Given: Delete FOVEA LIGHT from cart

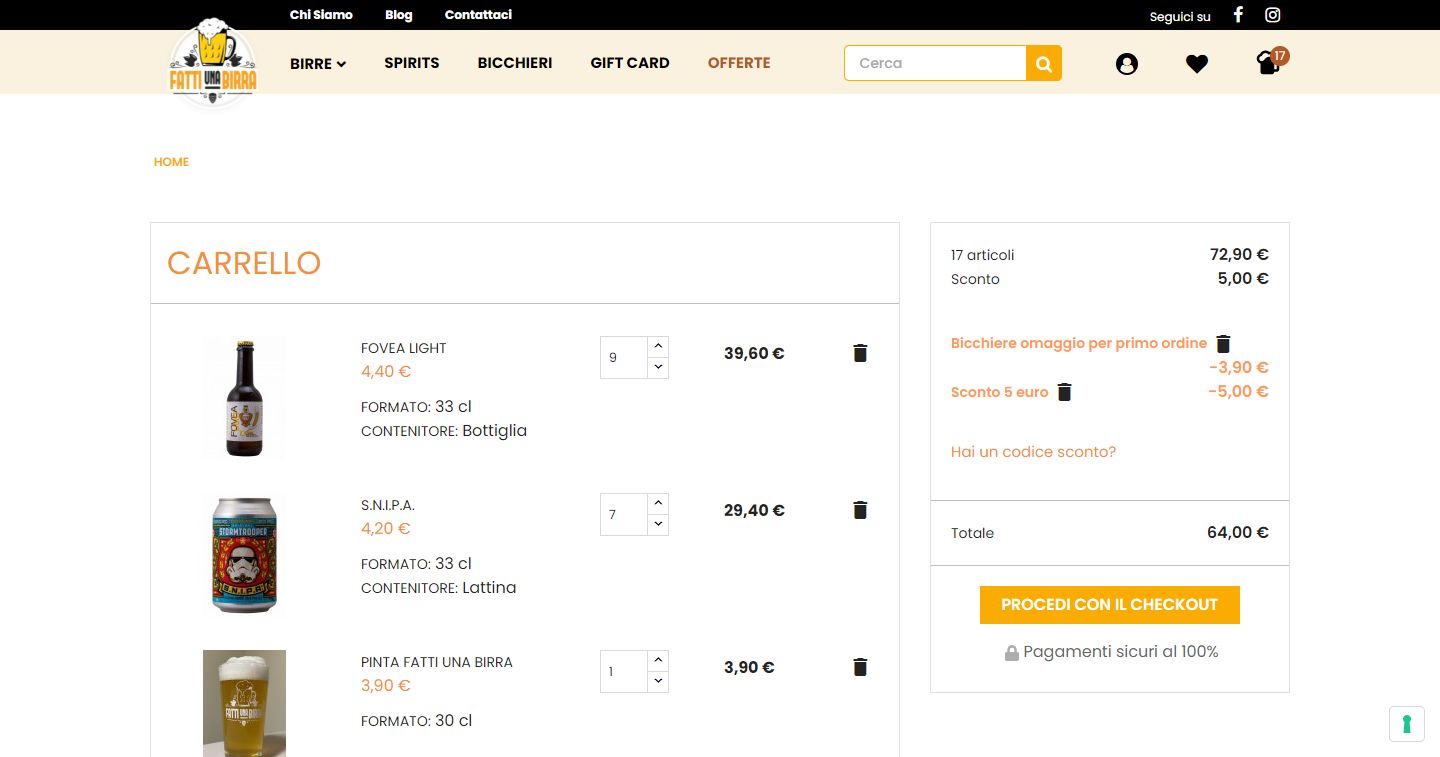Looking at the screenshot, I should 860,353.
